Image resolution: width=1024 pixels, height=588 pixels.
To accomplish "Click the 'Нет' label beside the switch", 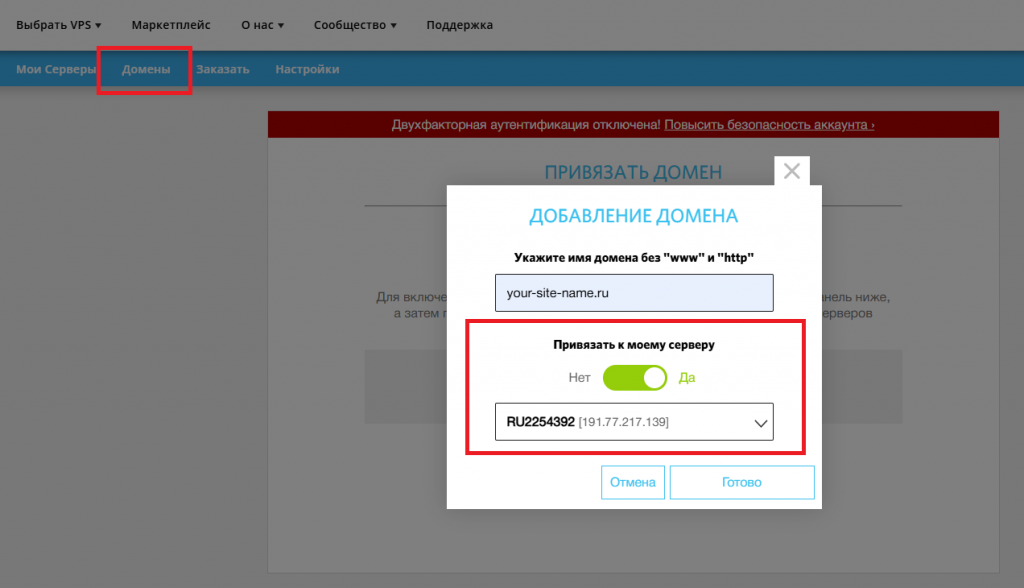I will tap(580, 378).
